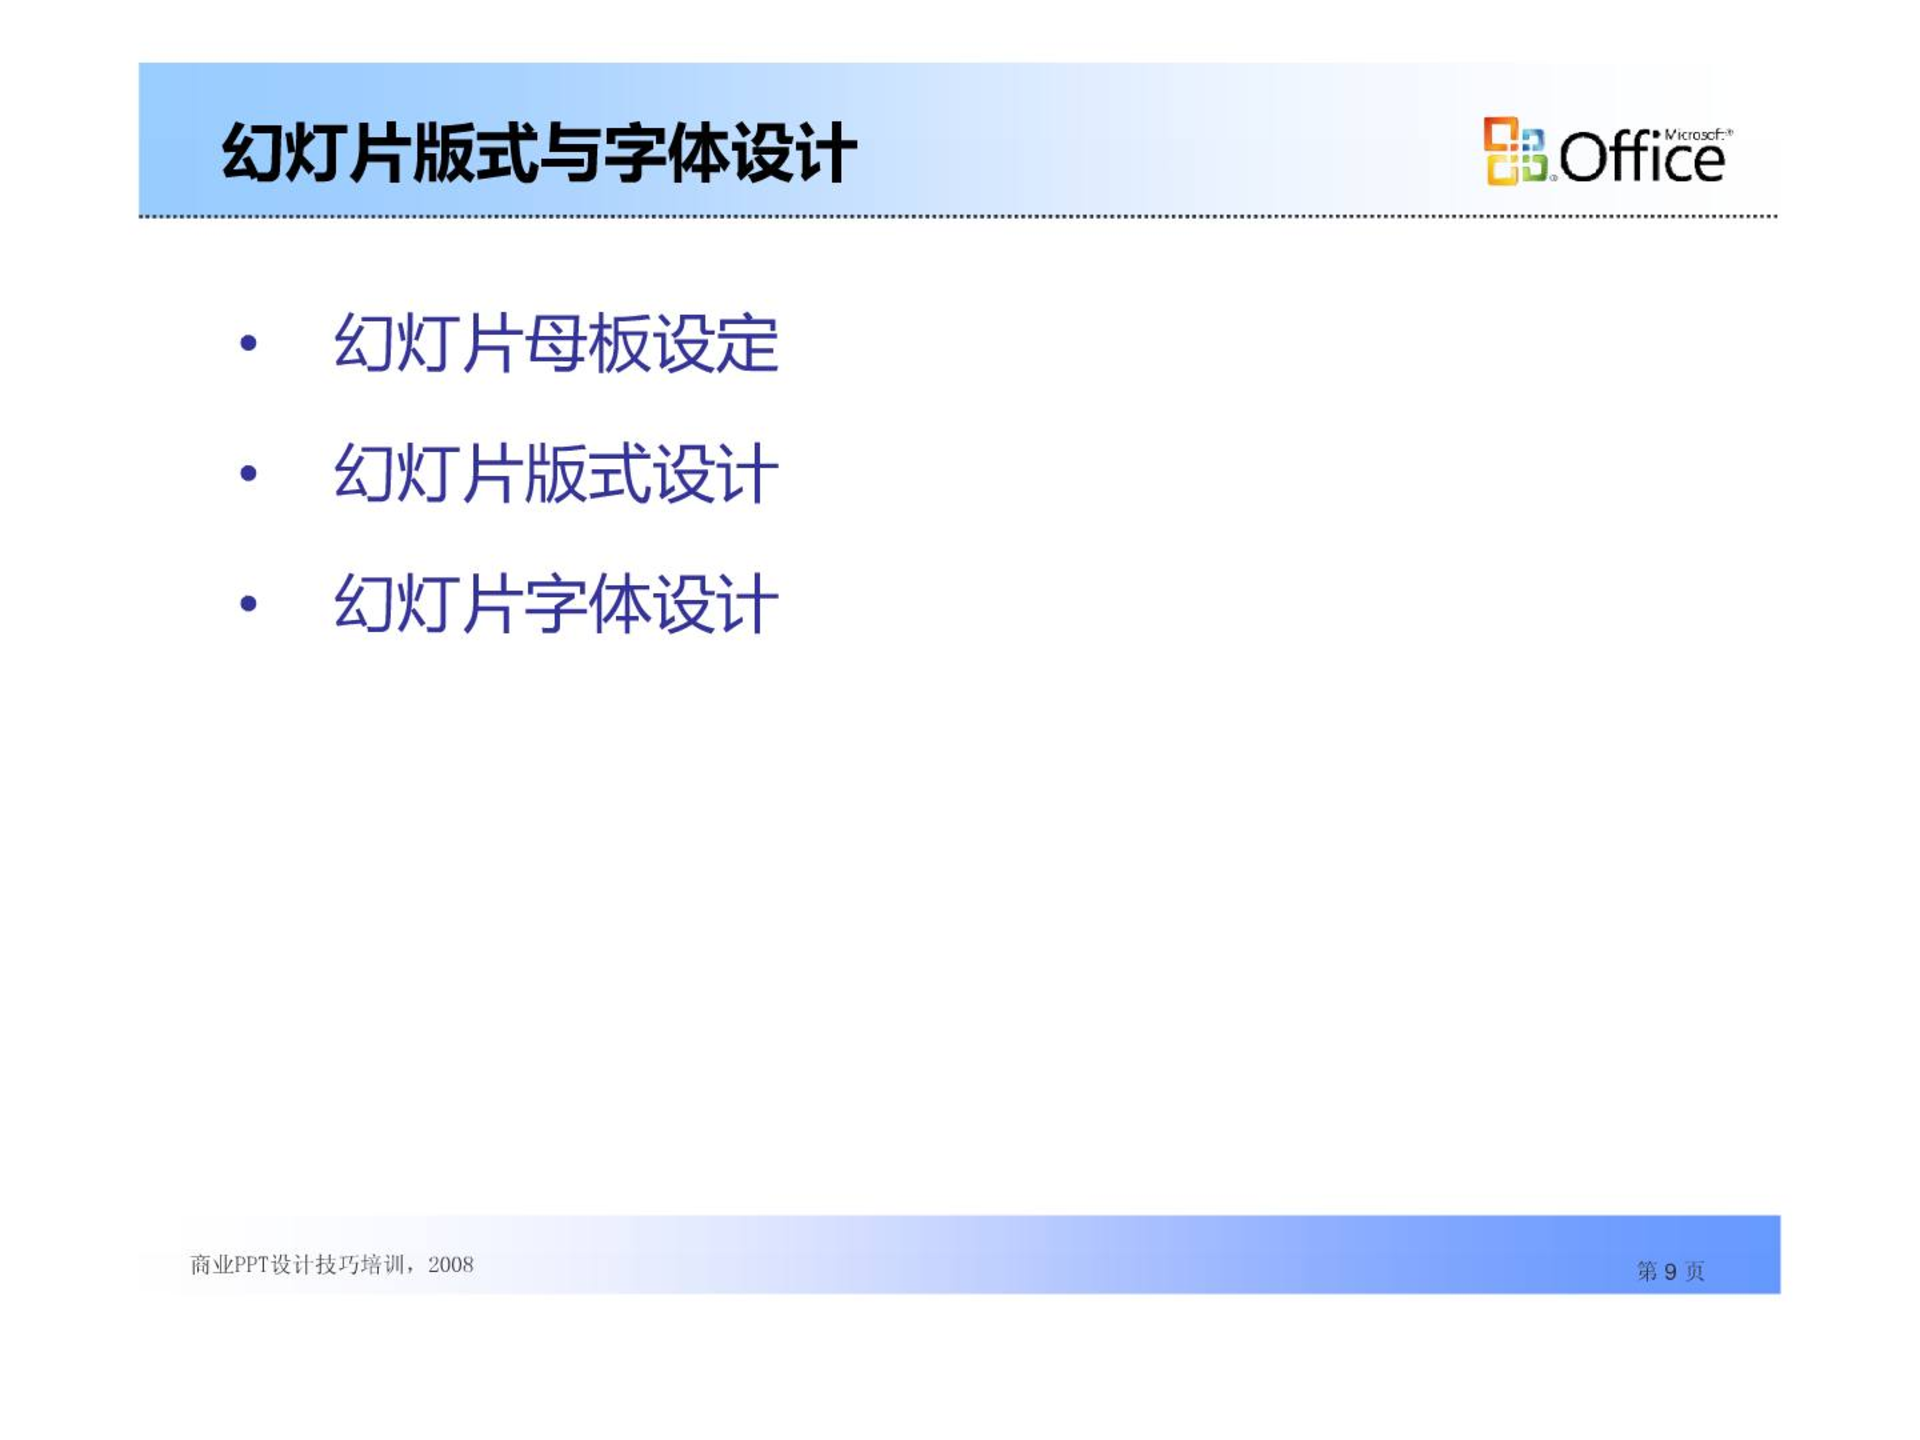Select bullet text 幻灯片母板设定

tap(556, 343)
